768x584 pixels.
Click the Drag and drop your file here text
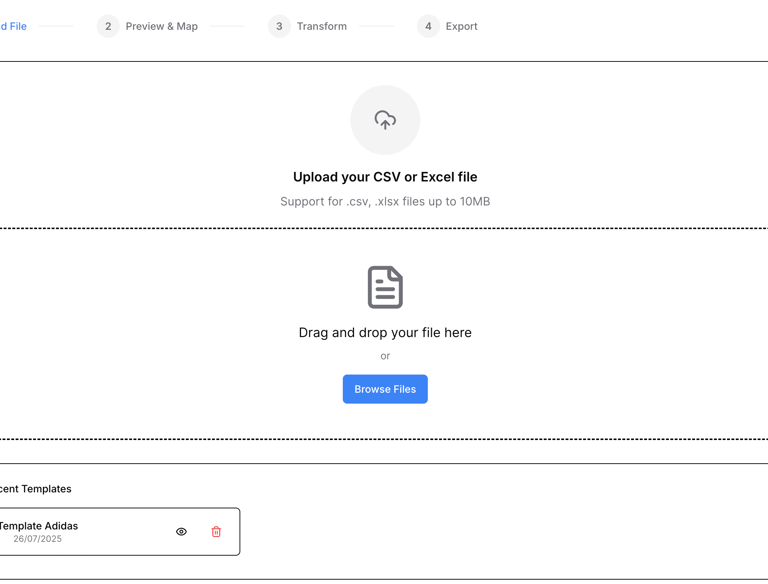coord(385,333)
